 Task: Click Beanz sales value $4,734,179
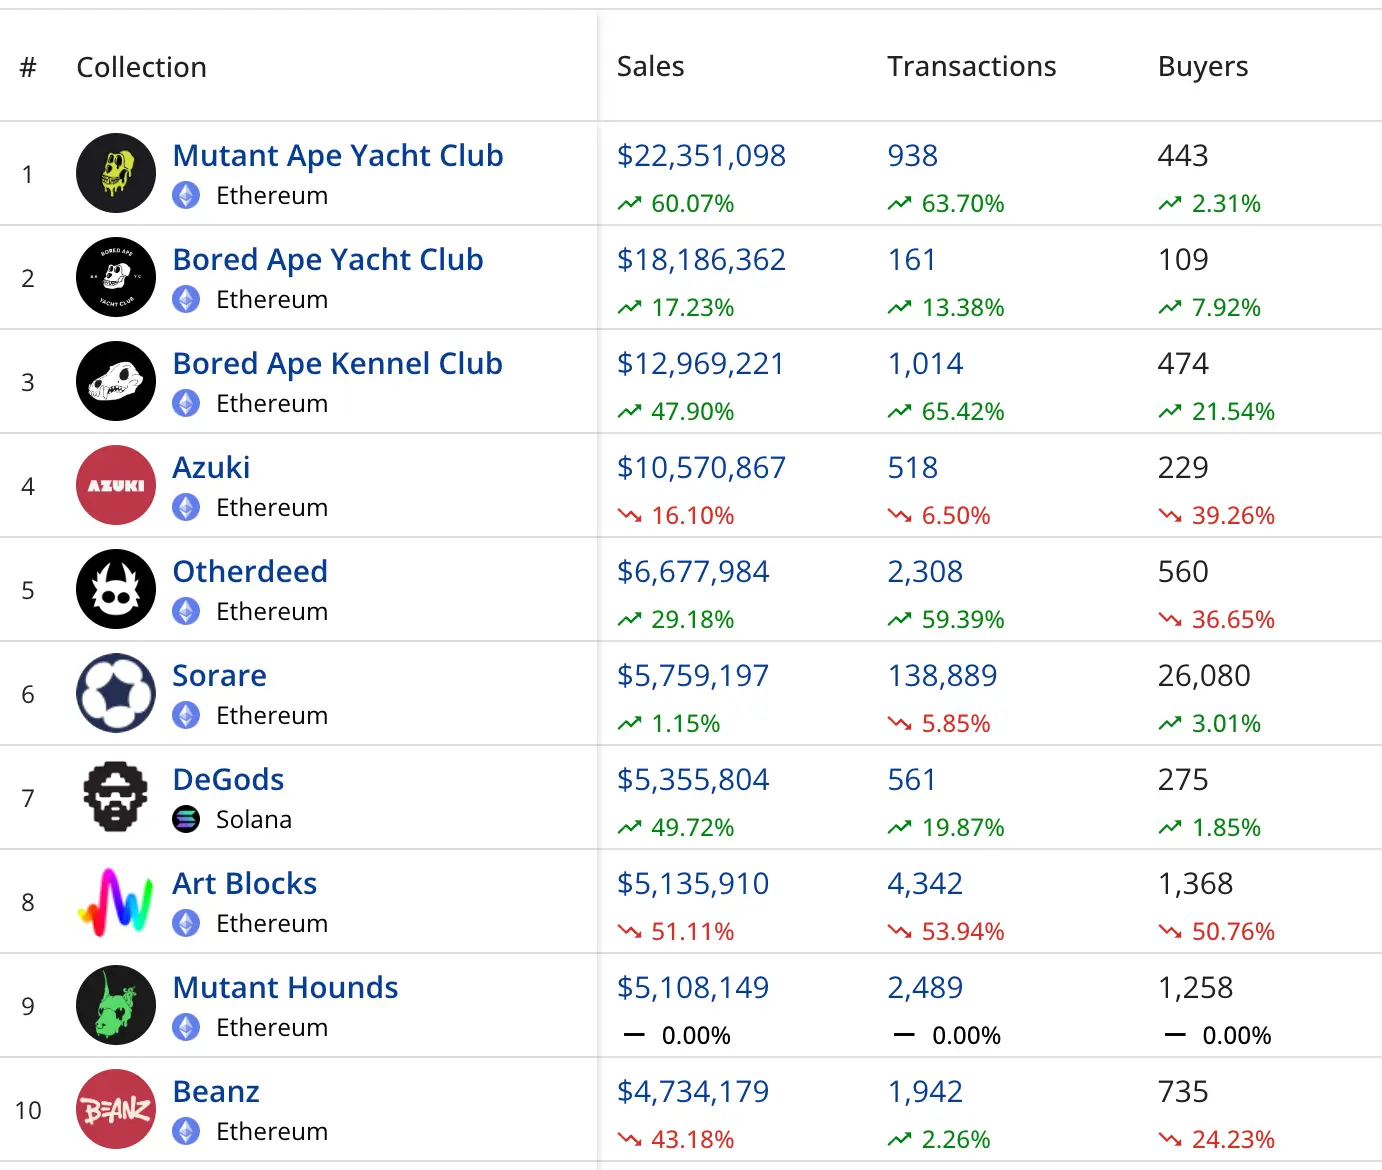(x=693, y=1092)
